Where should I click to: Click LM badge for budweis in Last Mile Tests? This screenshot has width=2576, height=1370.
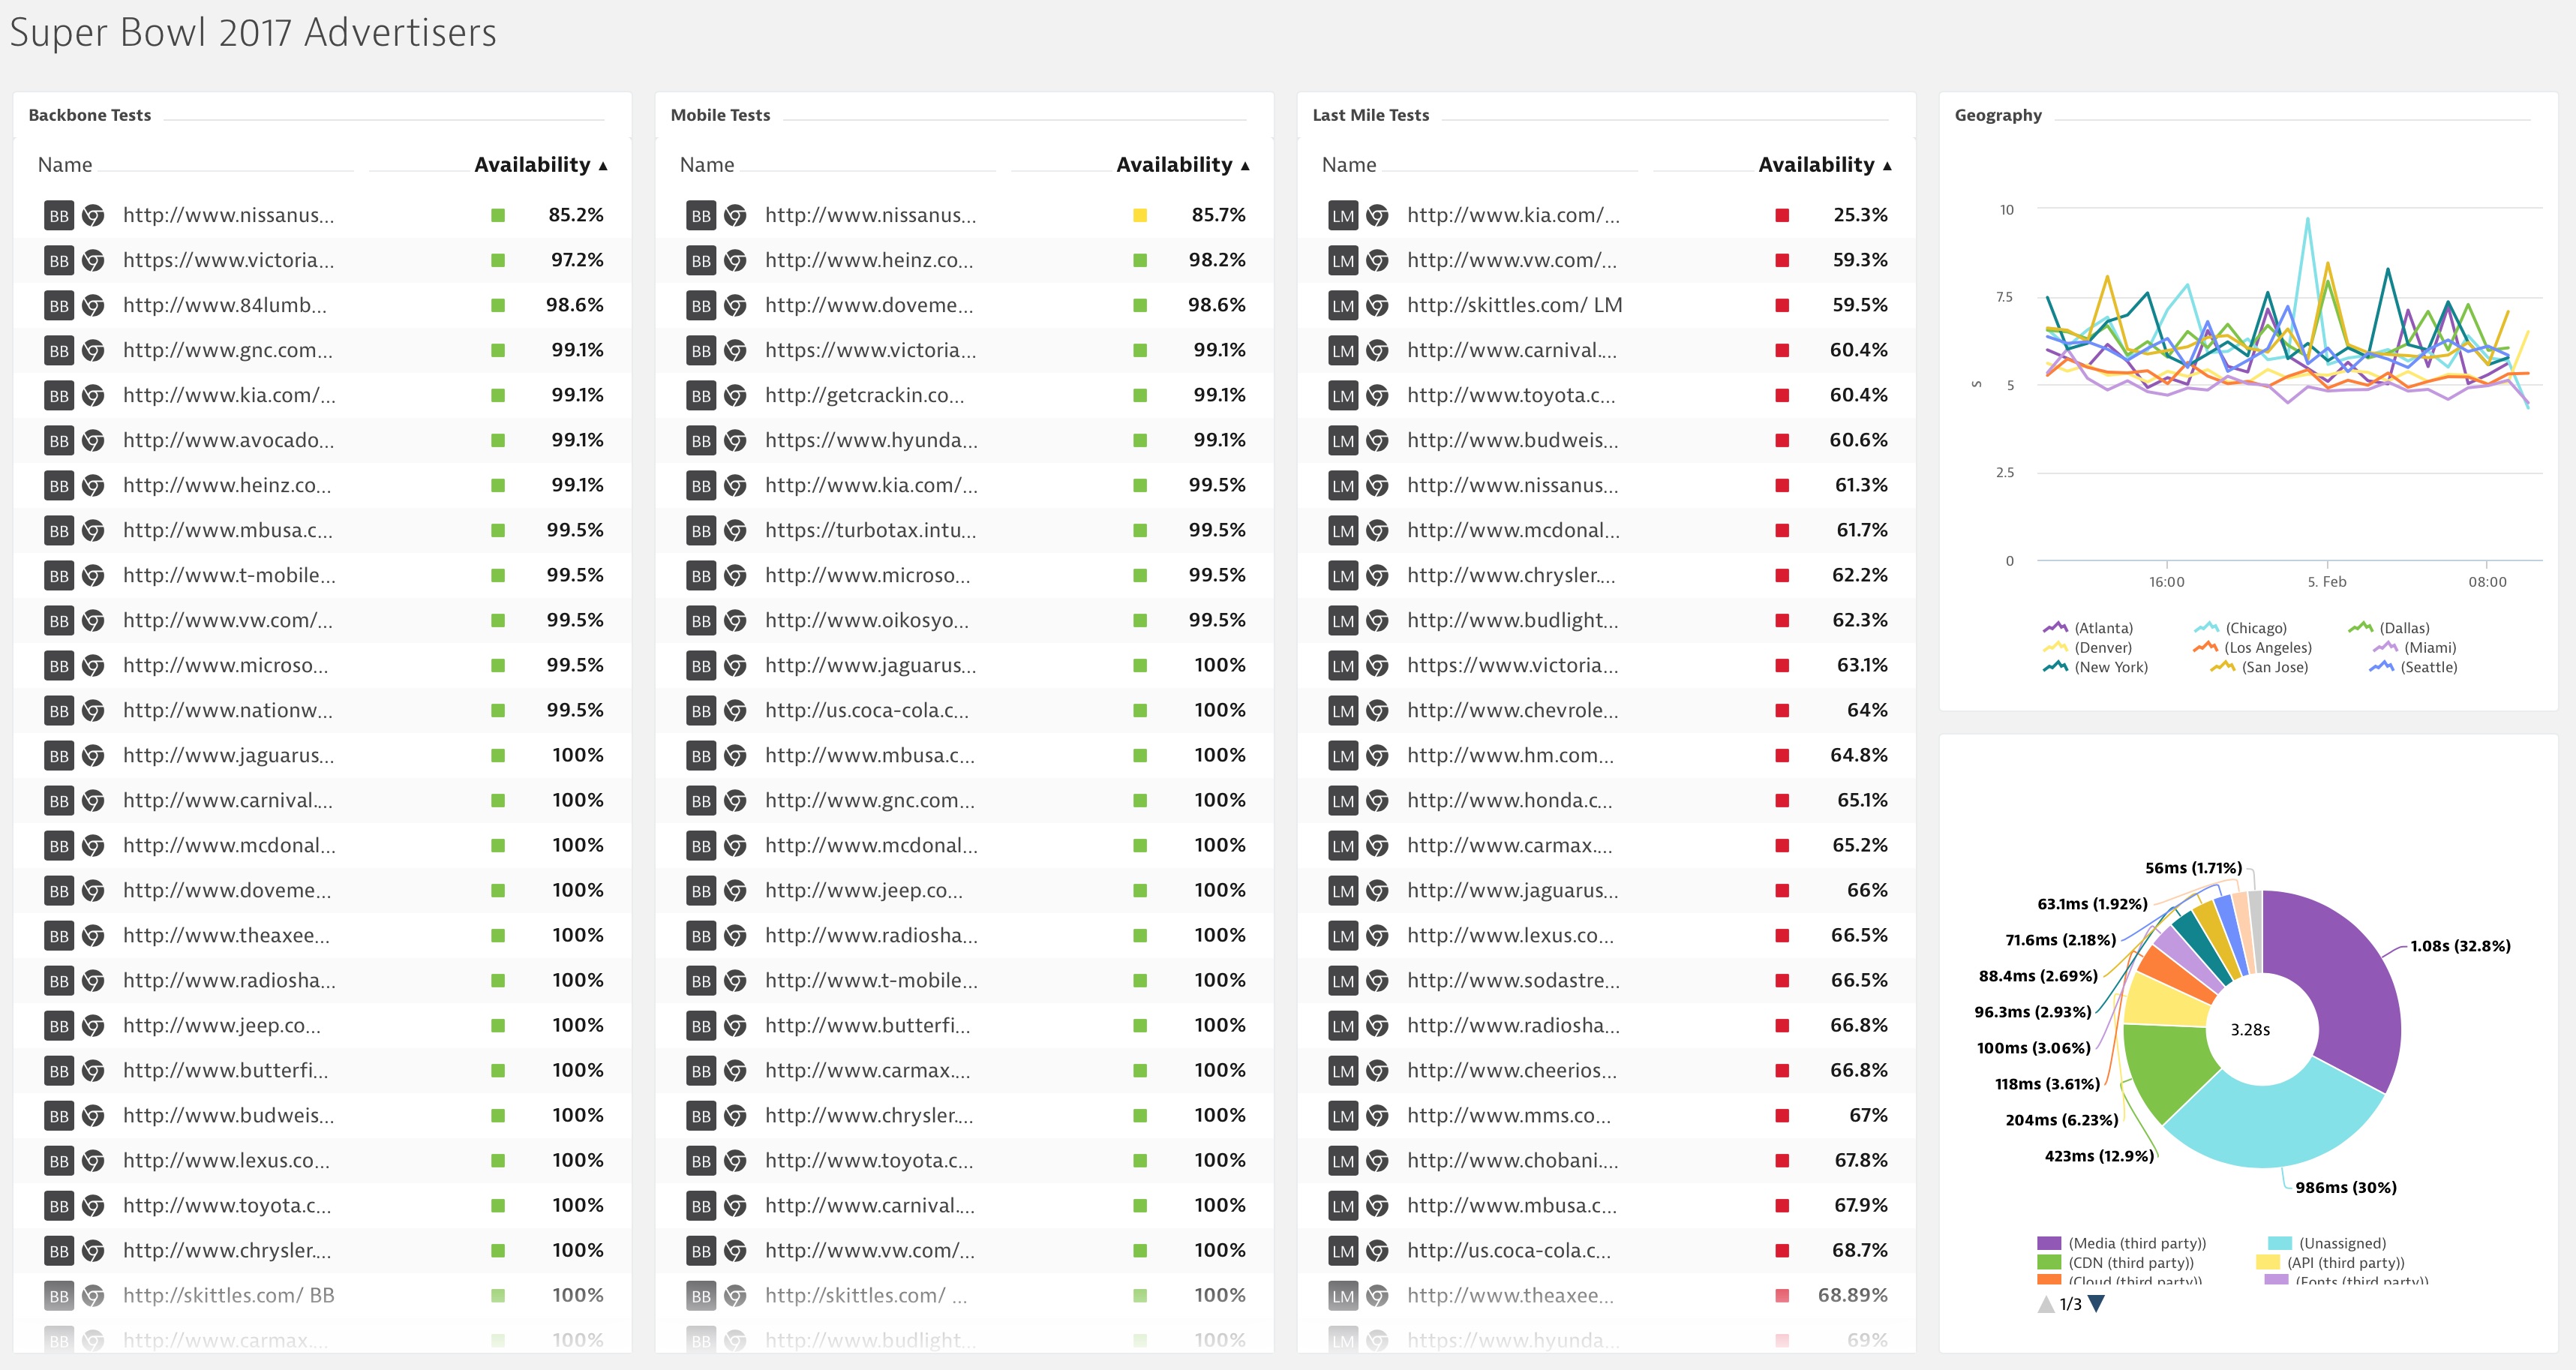pos(1343,440)
